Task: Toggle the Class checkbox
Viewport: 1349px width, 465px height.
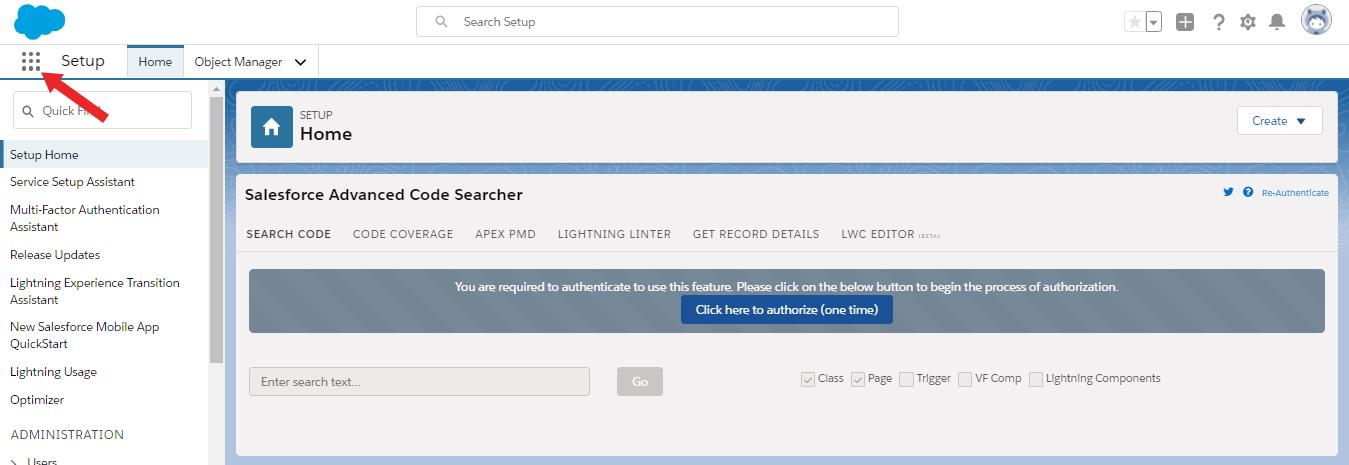Action: pyautogui.click(x=807, y=379)
